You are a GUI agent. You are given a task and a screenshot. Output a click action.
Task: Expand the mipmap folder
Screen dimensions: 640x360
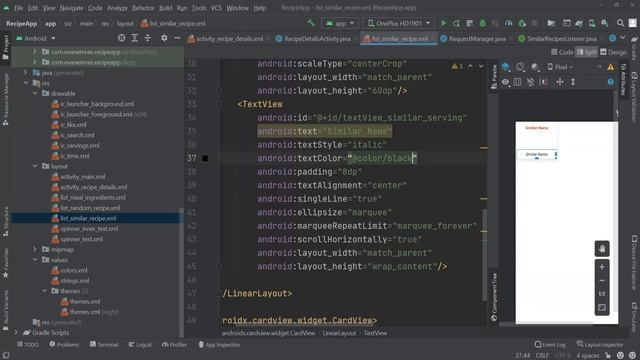pyautogui.click(x=36, y=249)
